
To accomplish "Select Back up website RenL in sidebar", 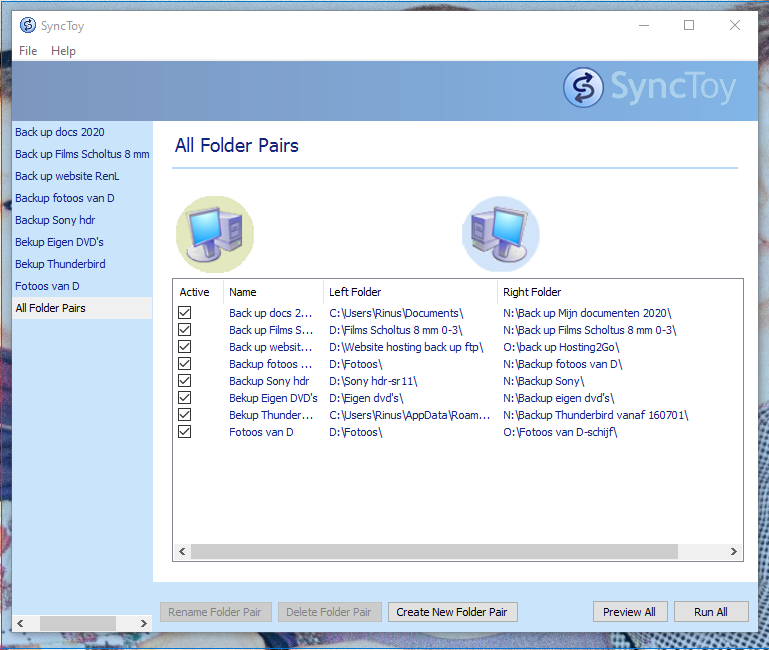I will tap(67, 176).
